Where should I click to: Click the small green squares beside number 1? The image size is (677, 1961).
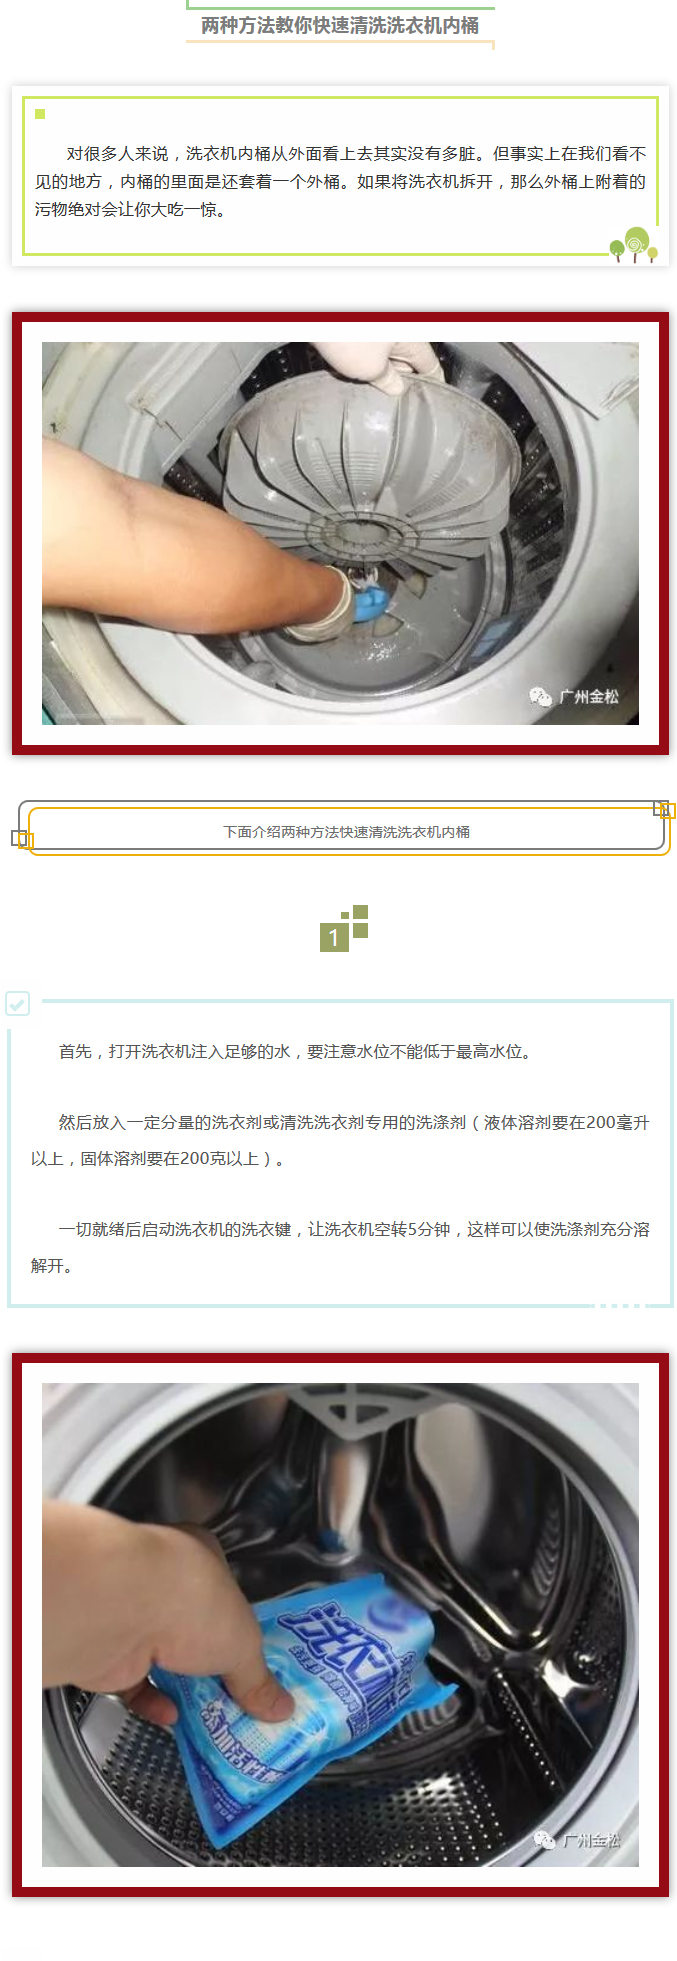click(x=355, y=921)
